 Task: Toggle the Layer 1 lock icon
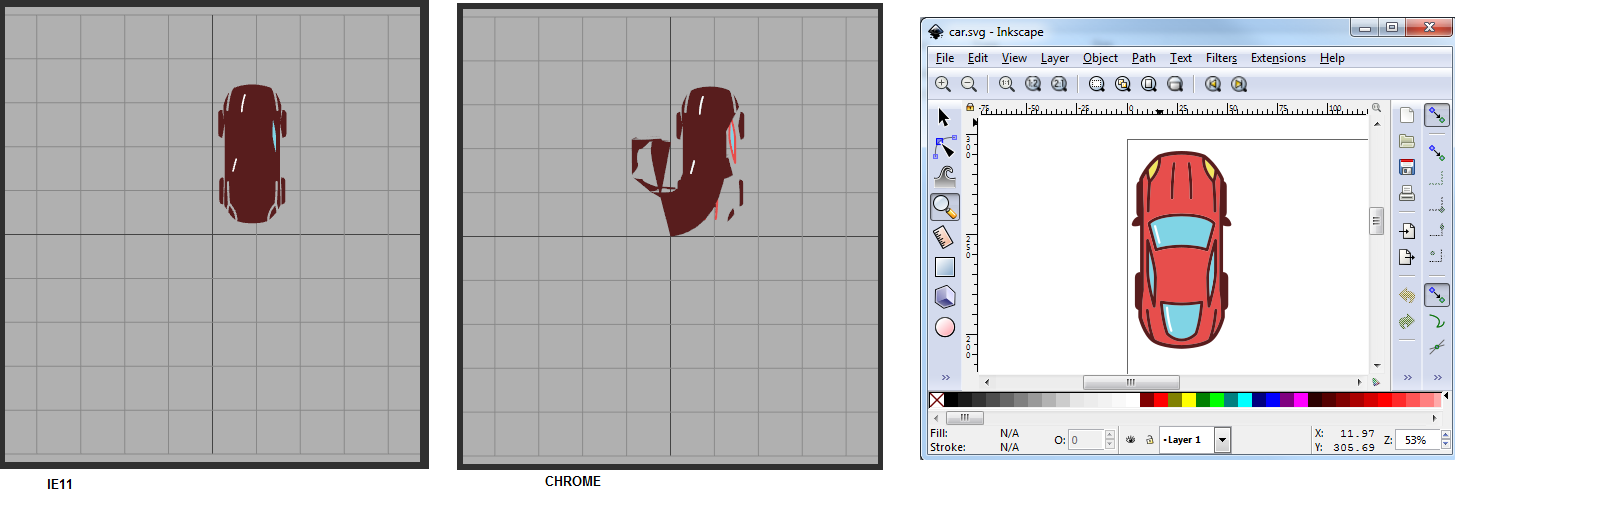pos(1149,440)
